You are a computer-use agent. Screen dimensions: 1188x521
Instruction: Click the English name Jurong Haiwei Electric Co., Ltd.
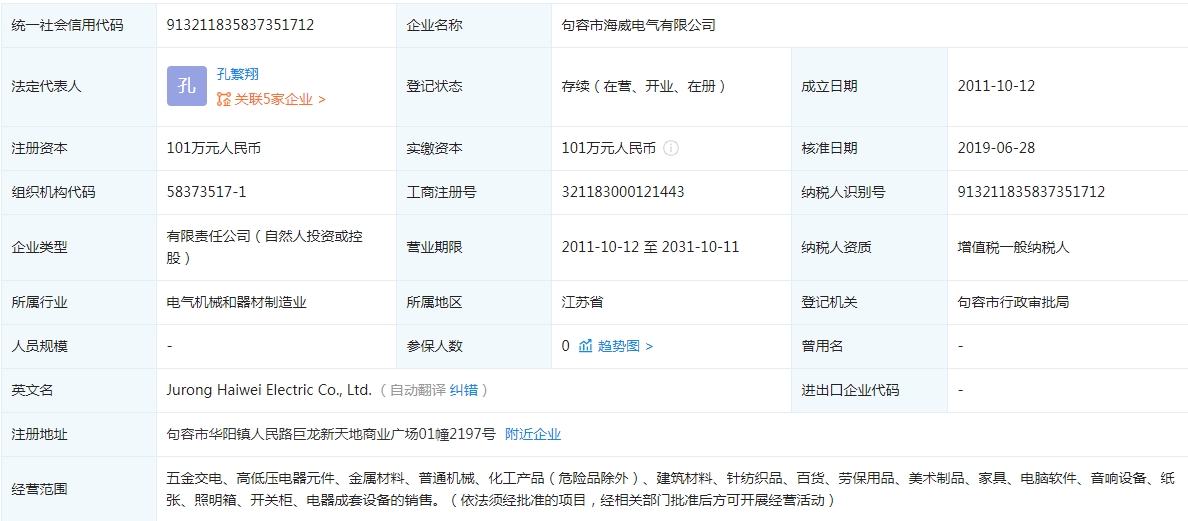269,390
